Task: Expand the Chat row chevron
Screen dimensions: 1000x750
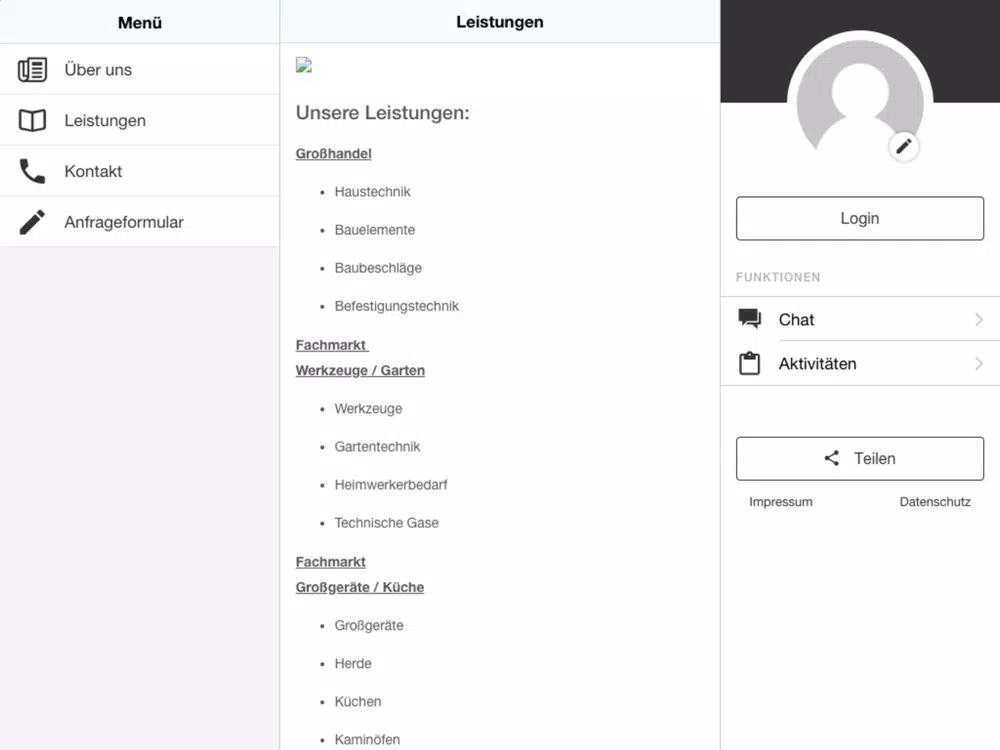Action: (x=979, y=320)
